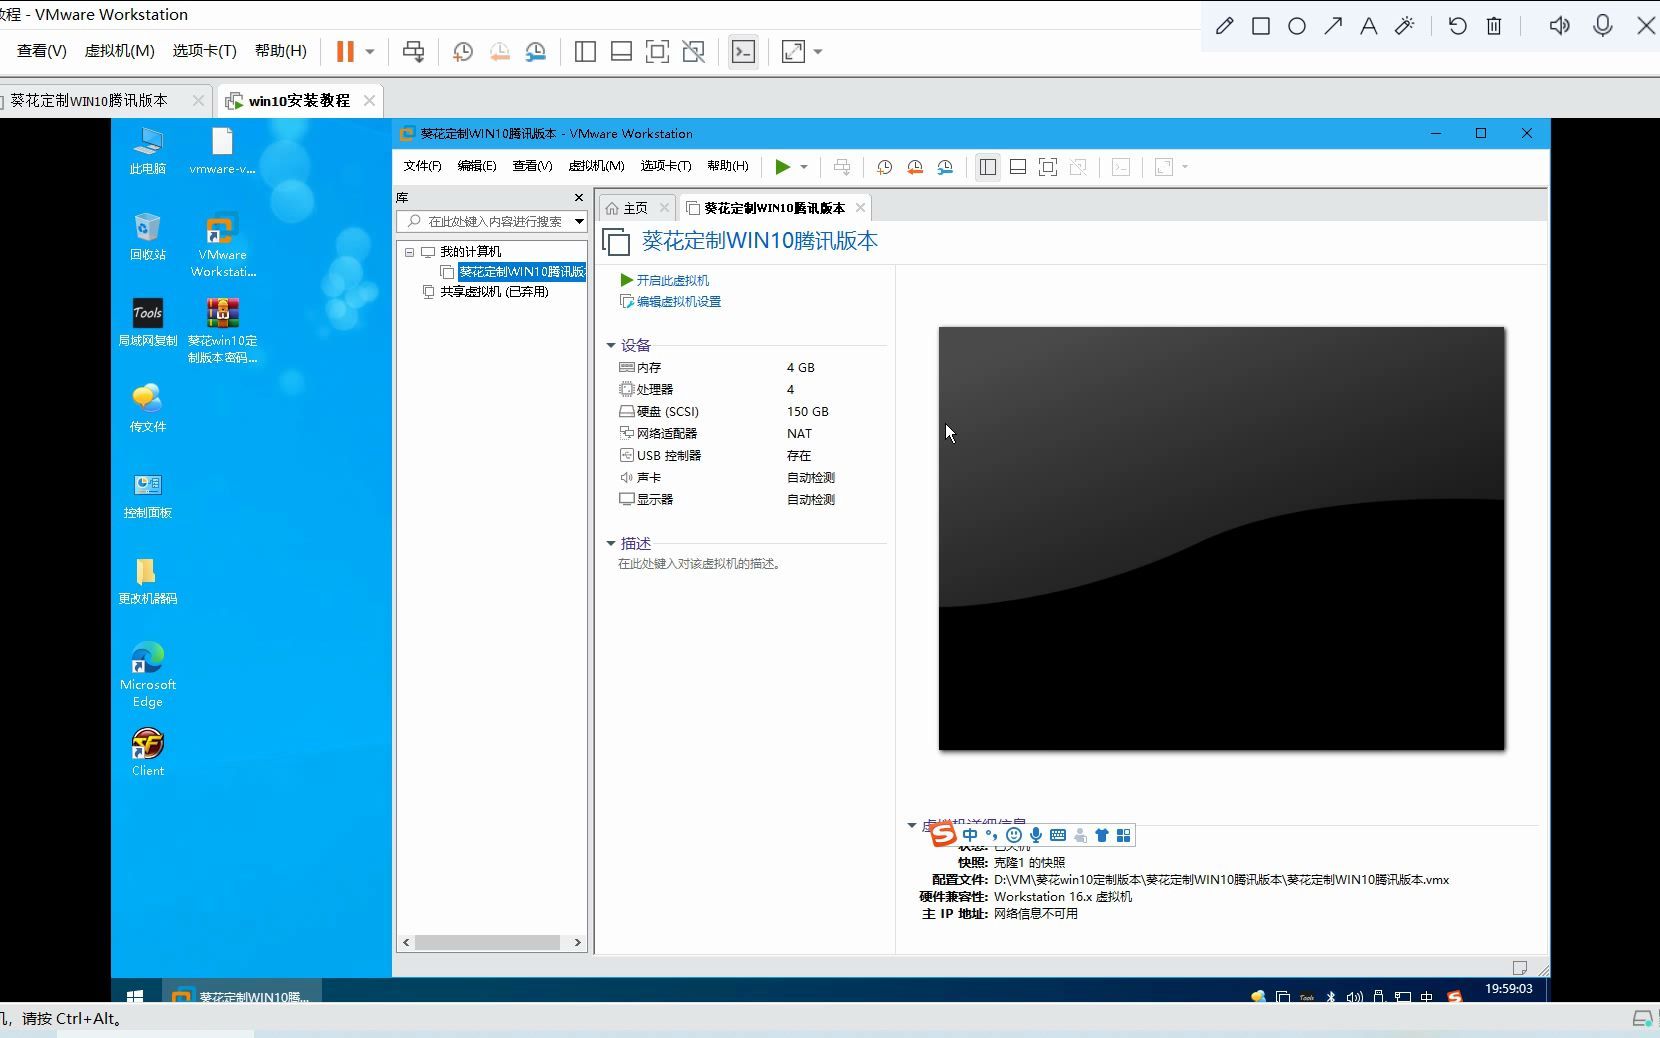Select 葵花定制WIN10腾讯版 in library tree
The image size is (1660, 1038).
pyautogui.click(x=522, y=272)
